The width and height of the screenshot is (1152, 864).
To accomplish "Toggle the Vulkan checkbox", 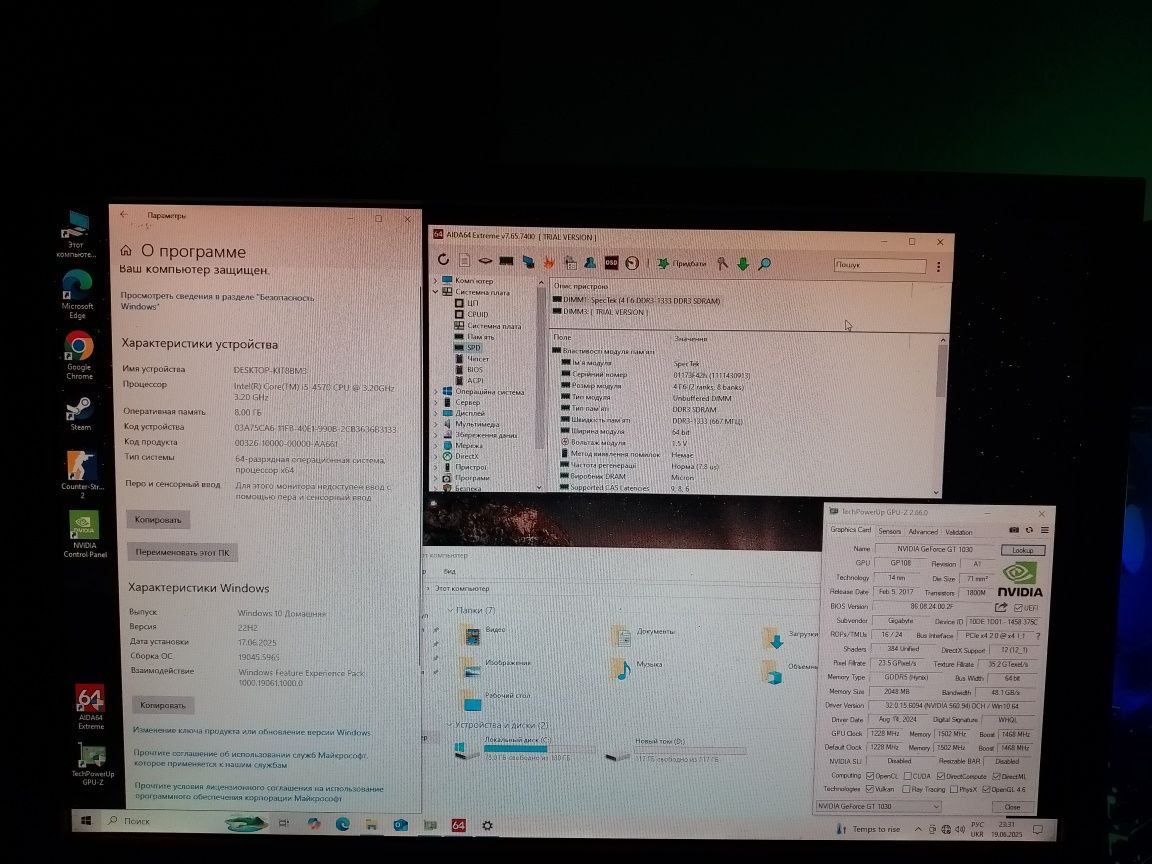I will coord(870,789).
